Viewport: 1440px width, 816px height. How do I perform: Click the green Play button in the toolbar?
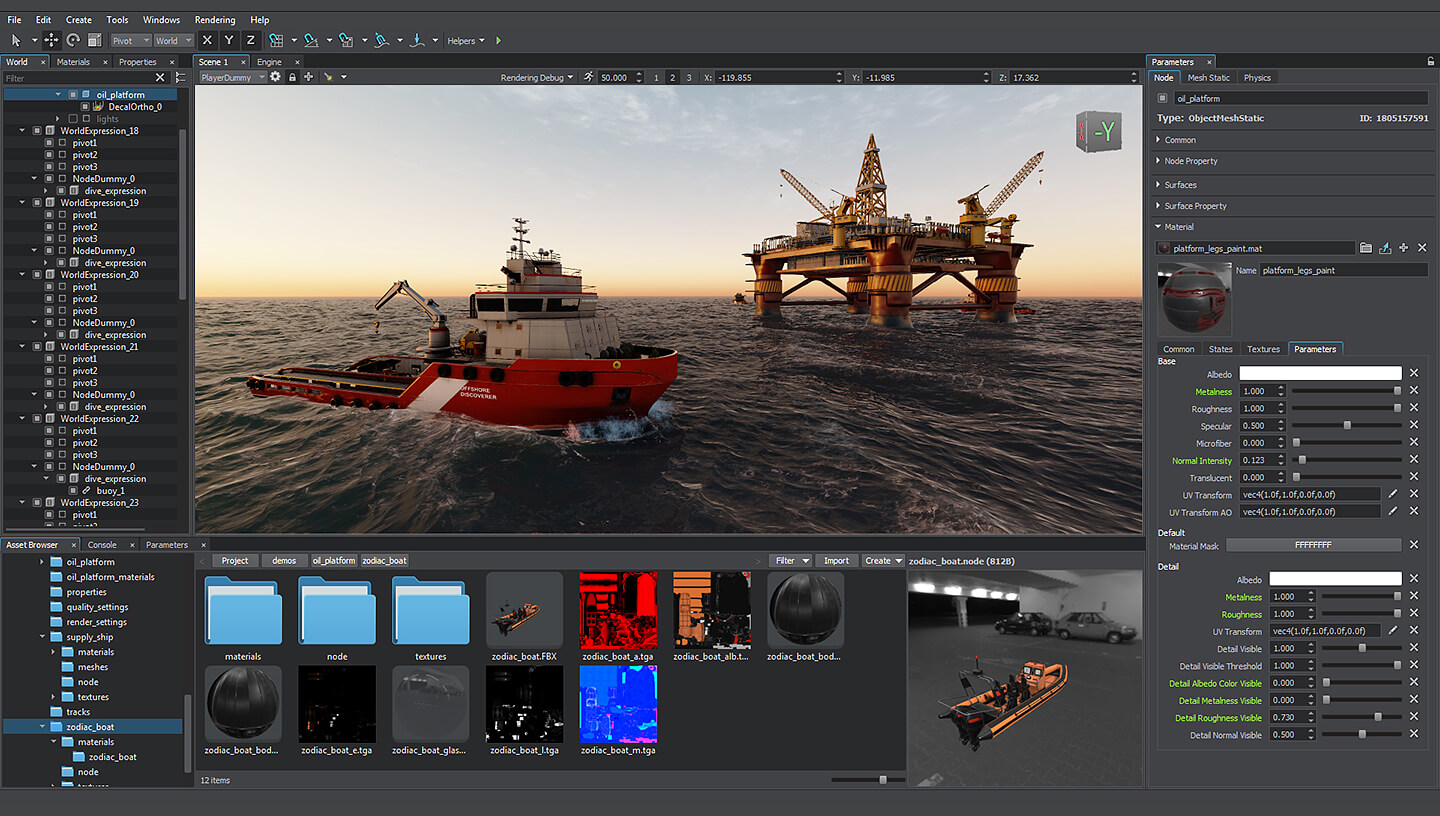(x=499, y=41)
